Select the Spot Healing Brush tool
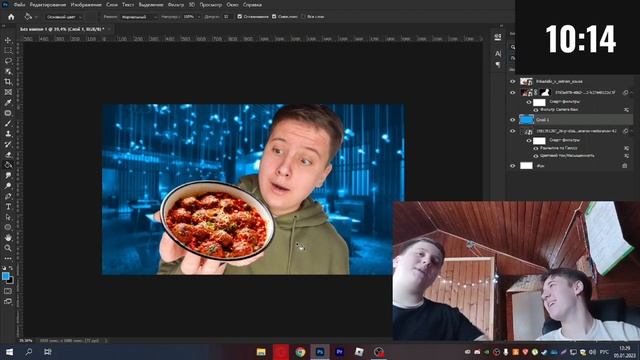640x360 pixels. [8, 113]
